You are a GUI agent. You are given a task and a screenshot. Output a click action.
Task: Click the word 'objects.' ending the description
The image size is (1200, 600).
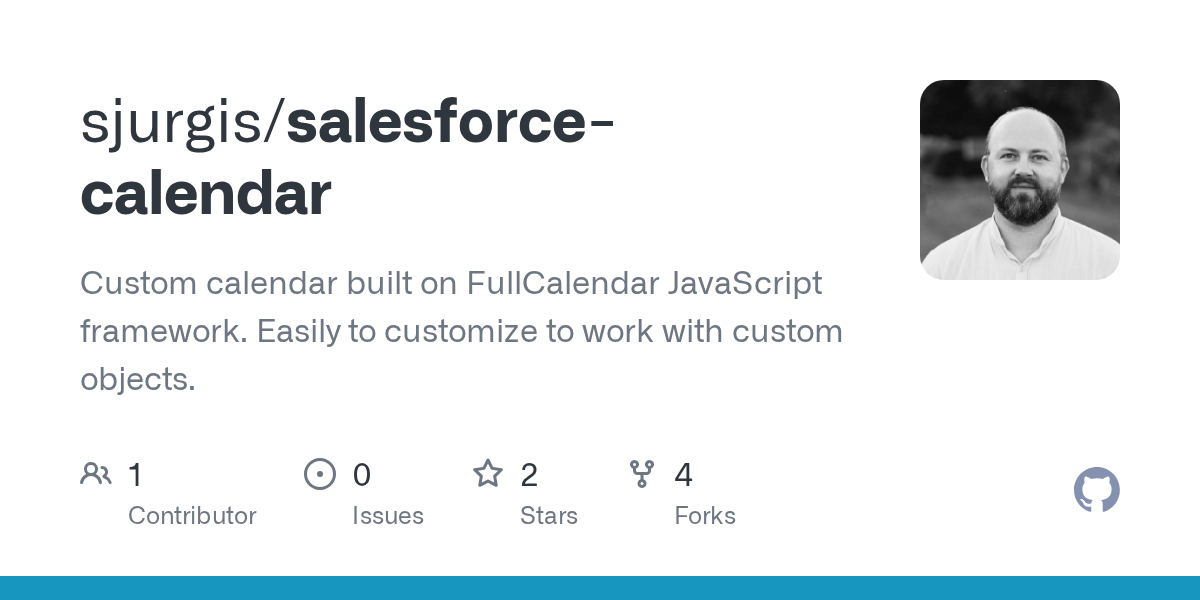click(x=138, y=379)
